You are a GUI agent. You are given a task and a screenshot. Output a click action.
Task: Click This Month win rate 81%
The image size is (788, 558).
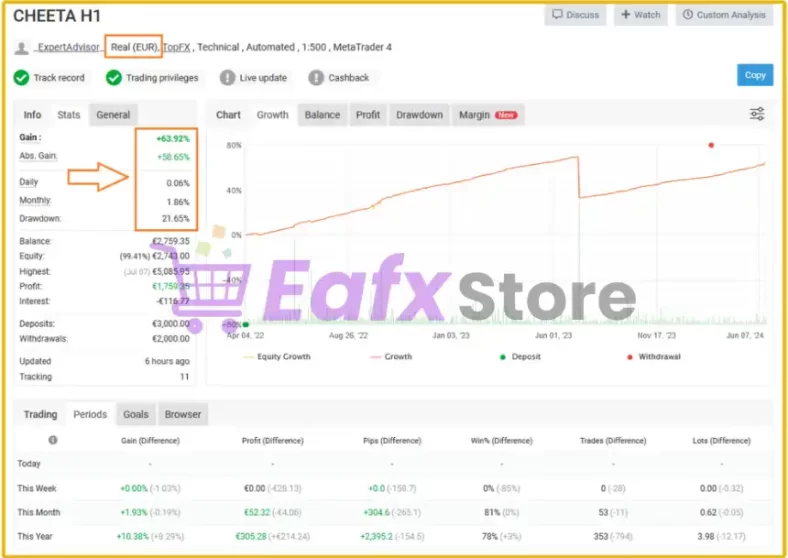491,512
